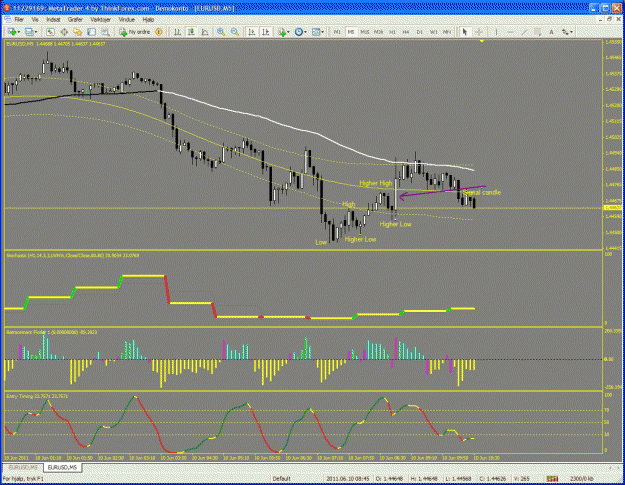The width and height of the screenshot is (625, 485).
Task: Toggle chart auto scroll
Action: point(252,32)
